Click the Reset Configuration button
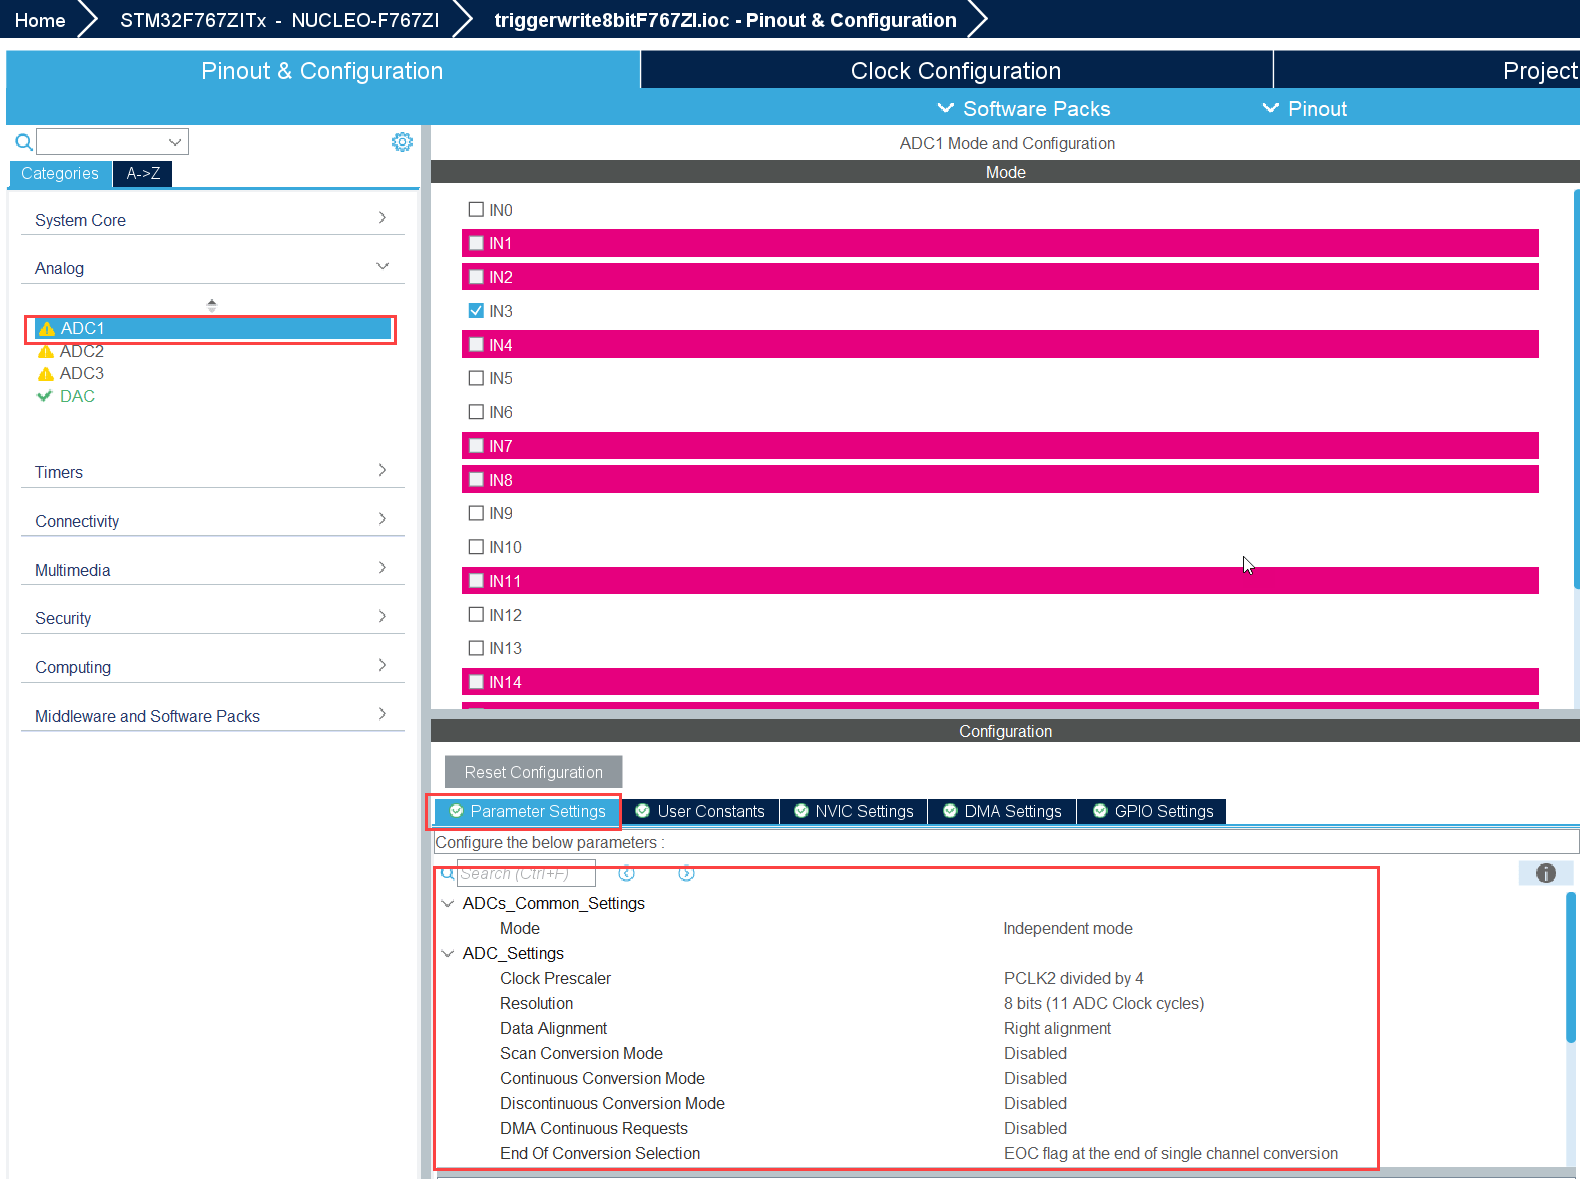Screen dimensions: 1580x1179 pyautogui.click(x=533, y=772)
